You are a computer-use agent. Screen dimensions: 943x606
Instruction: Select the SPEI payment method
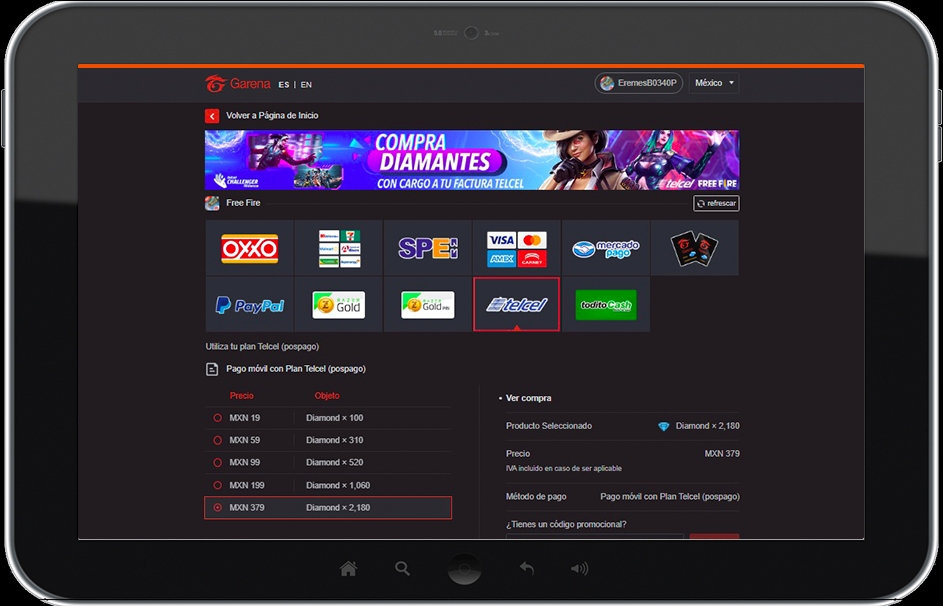tap(428, 248)
